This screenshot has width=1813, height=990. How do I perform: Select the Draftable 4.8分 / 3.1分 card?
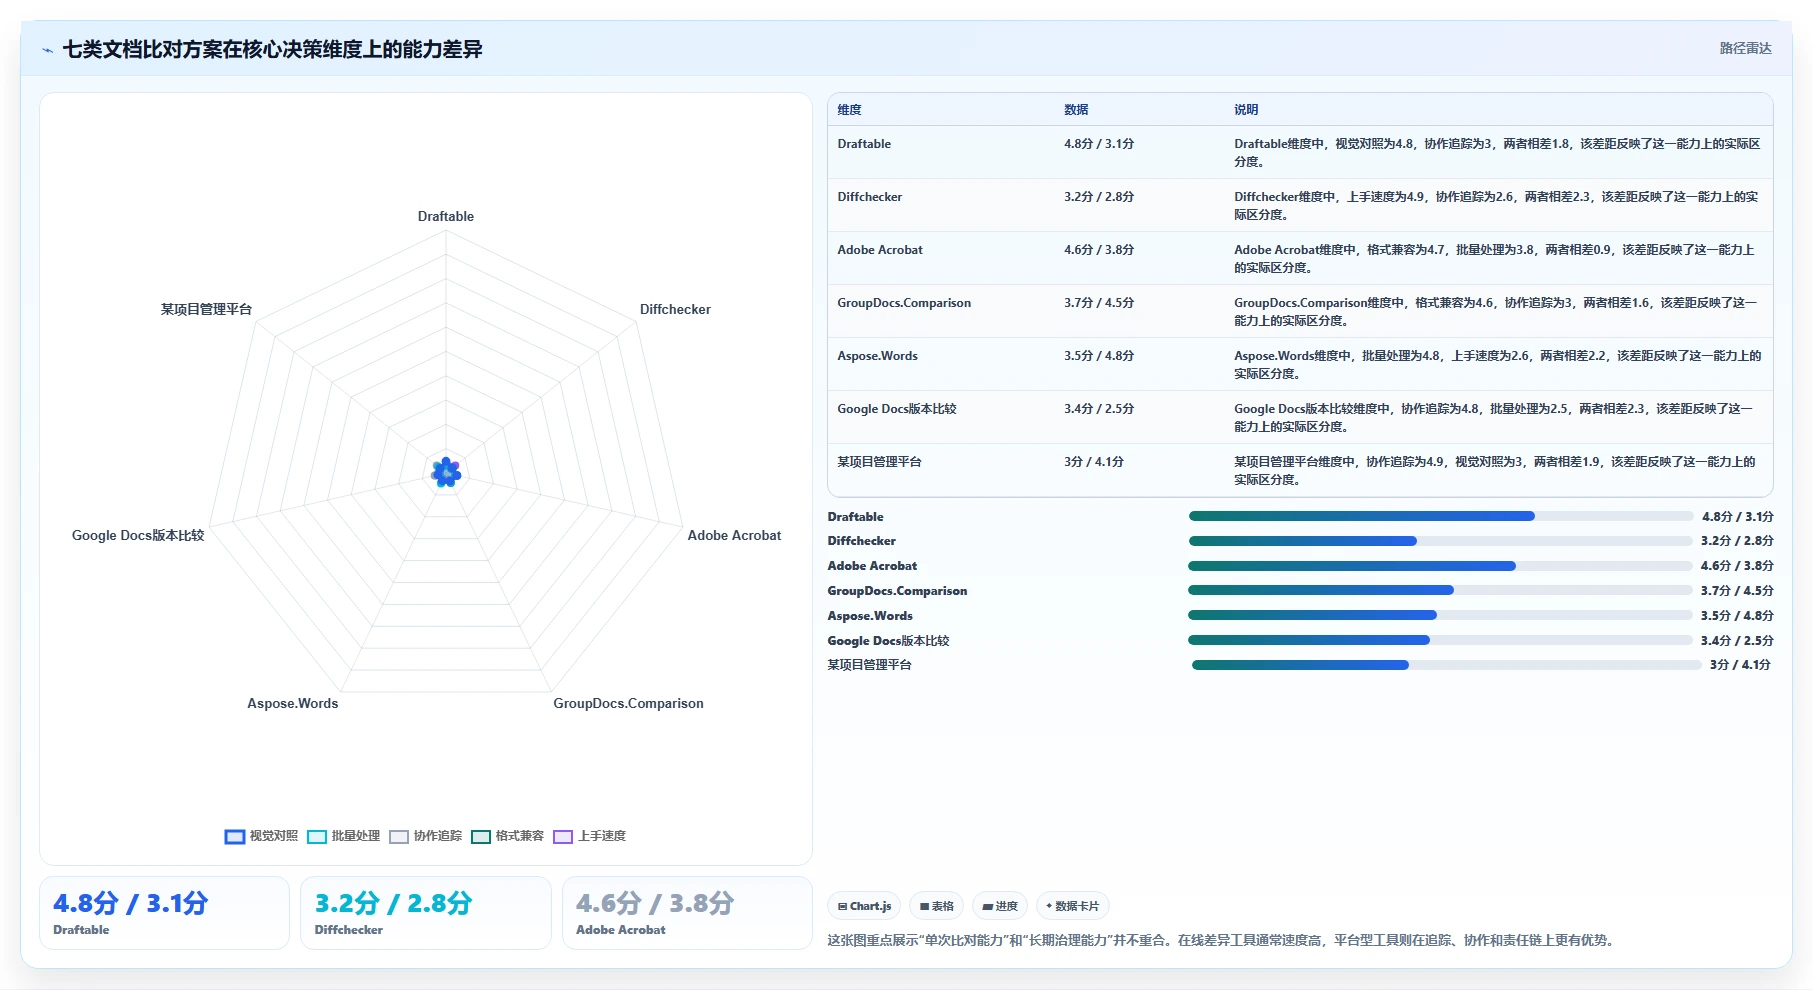point(164,913)
